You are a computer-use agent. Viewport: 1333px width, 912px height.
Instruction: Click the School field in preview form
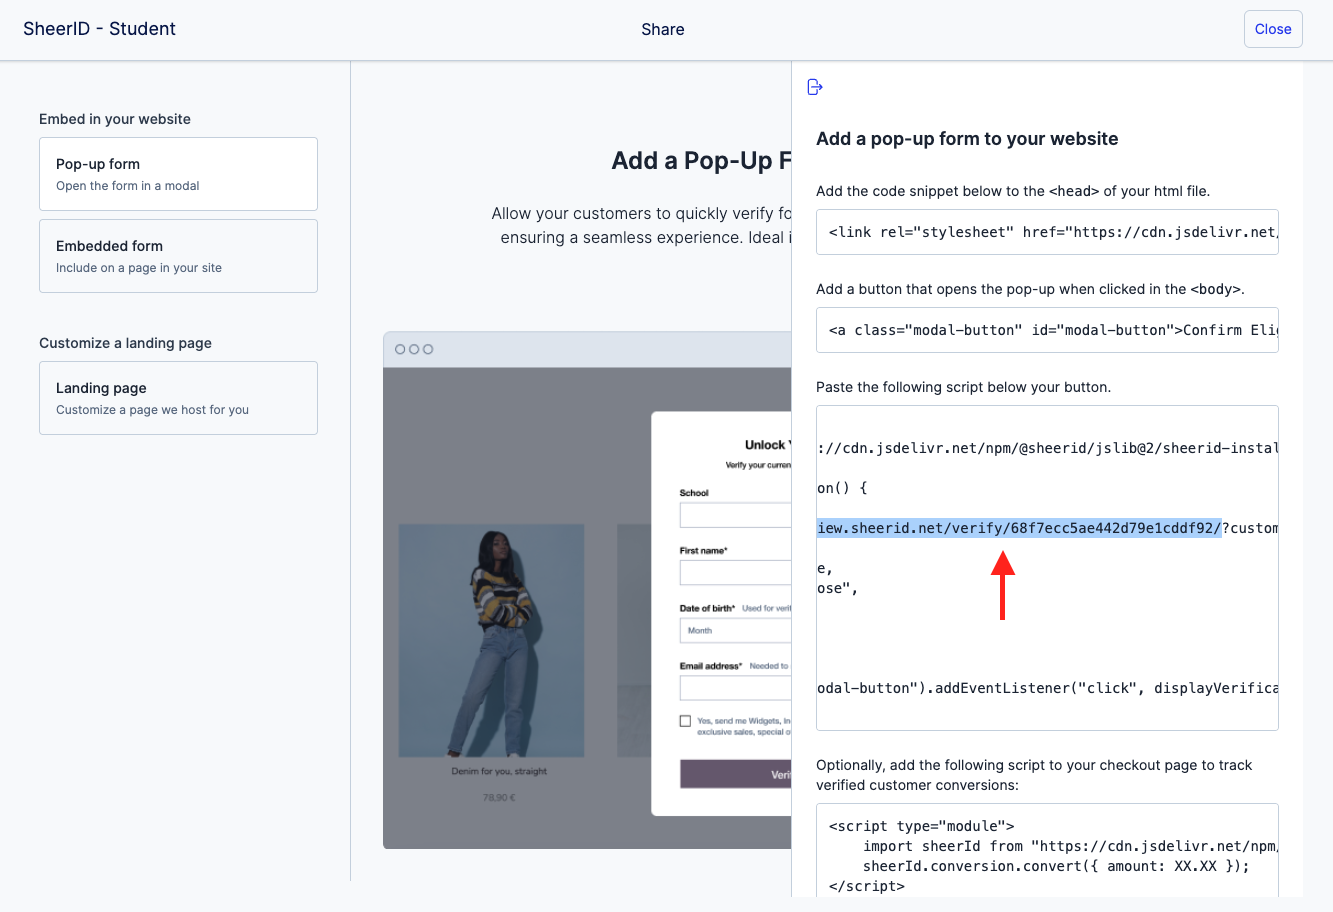click(x=735, y=515)
